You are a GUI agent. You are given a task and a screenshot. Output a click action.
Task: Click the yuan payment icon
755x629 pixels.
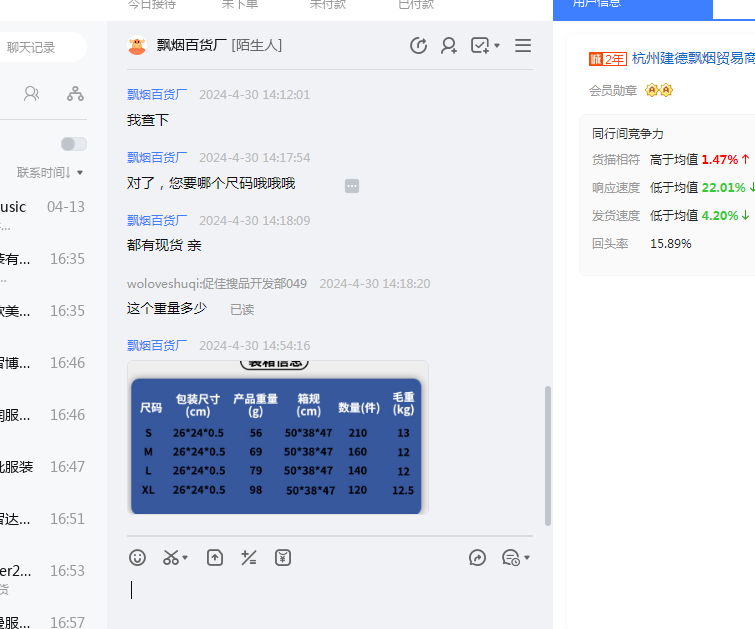(x=283, y=558)
